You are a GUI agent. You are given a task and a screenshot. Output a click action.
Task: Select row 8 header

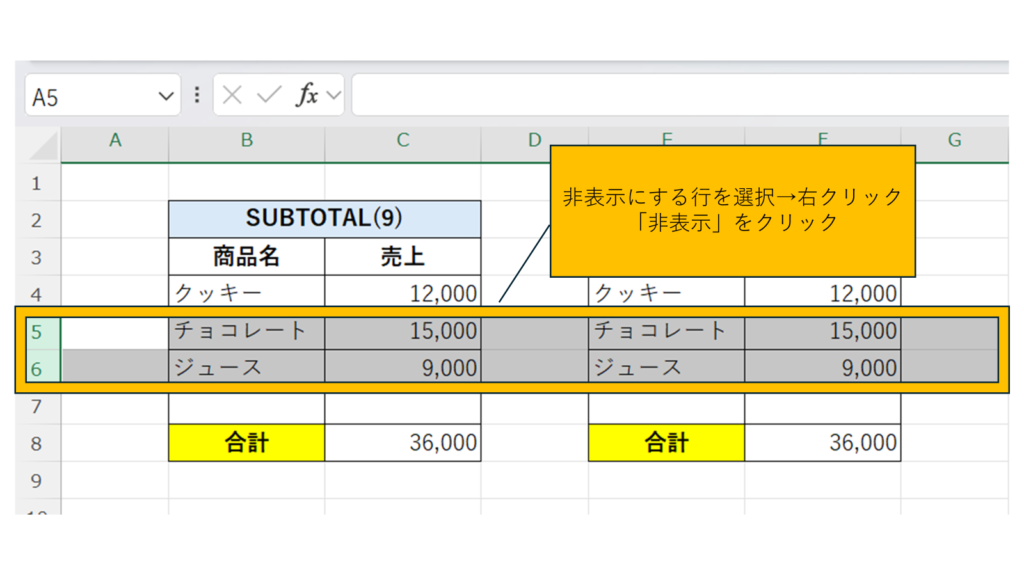[37, 443]
